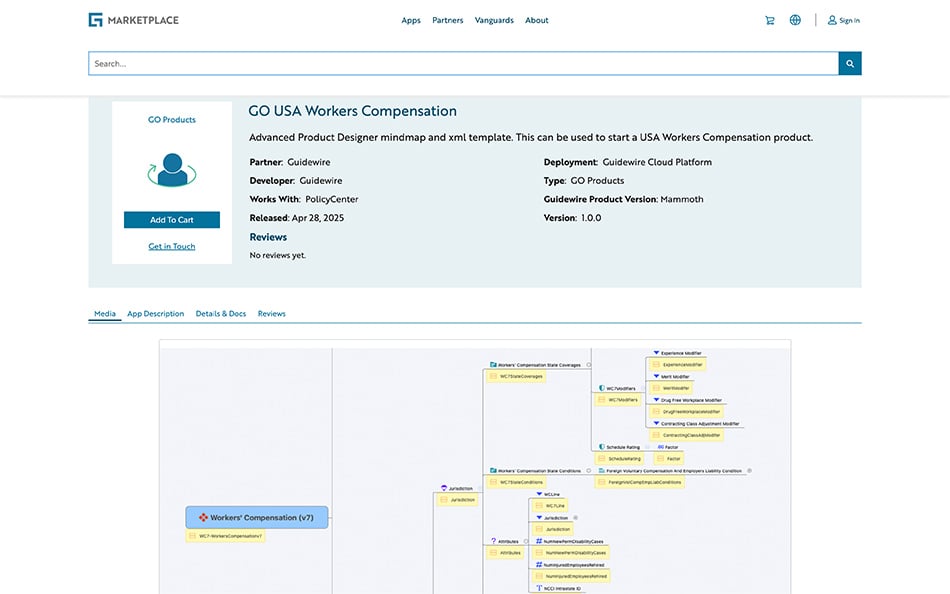Toggle the circle next to Workers' Compensation State Conditions

pyautogui.click(x=588, y=471)
